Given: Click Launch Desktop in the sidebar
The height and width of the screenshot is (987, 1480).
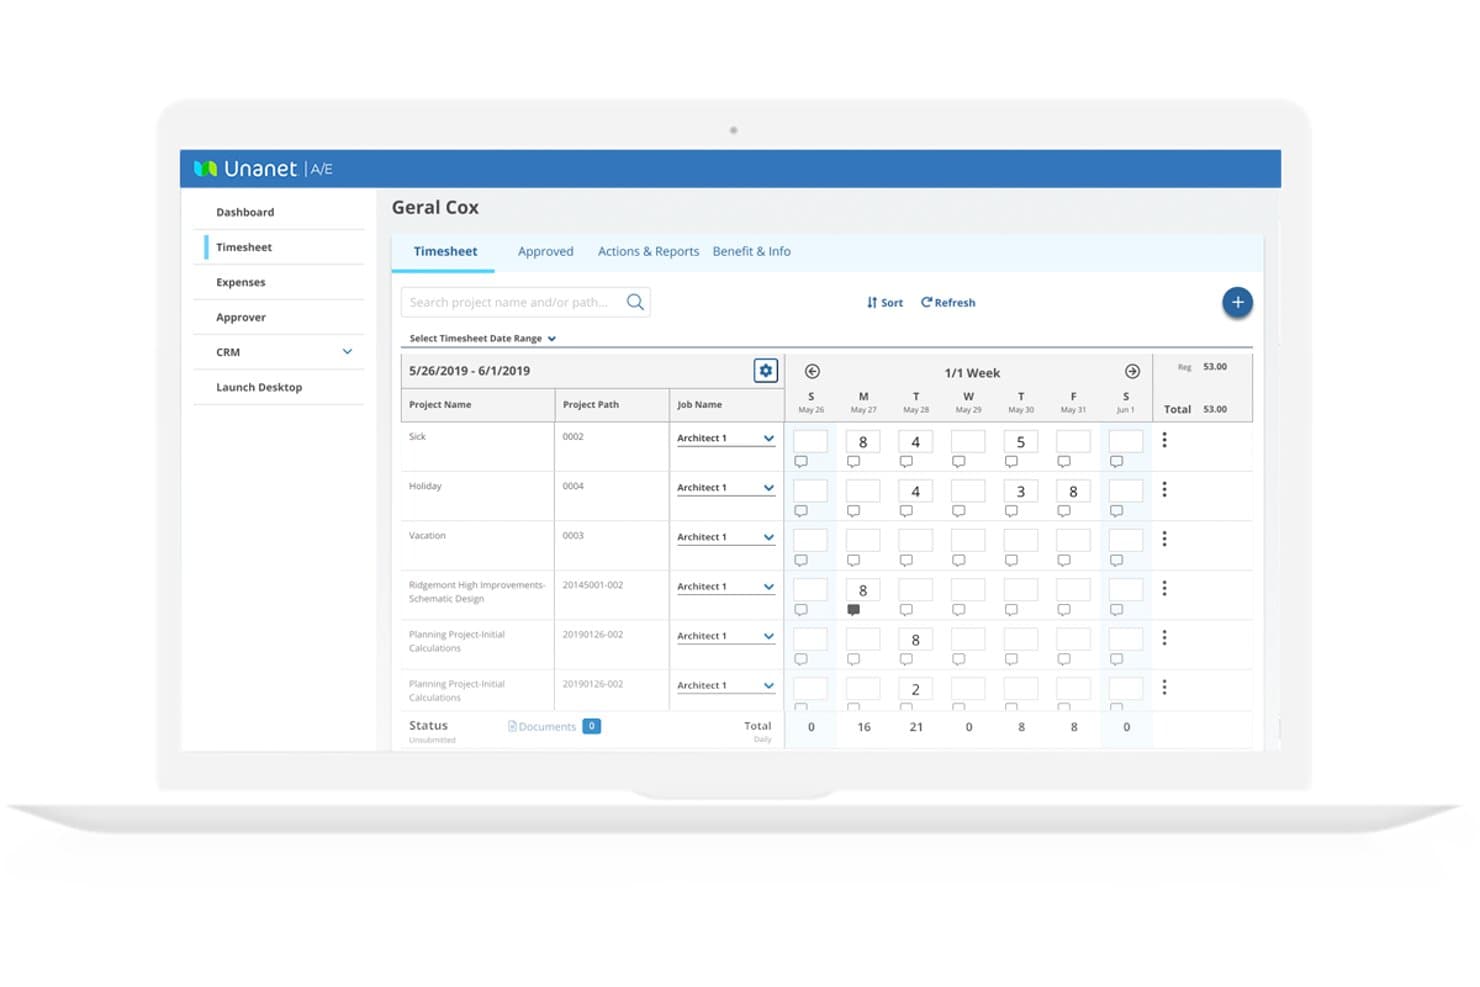Looking at the screenshot, I should (x=259, y=387).
